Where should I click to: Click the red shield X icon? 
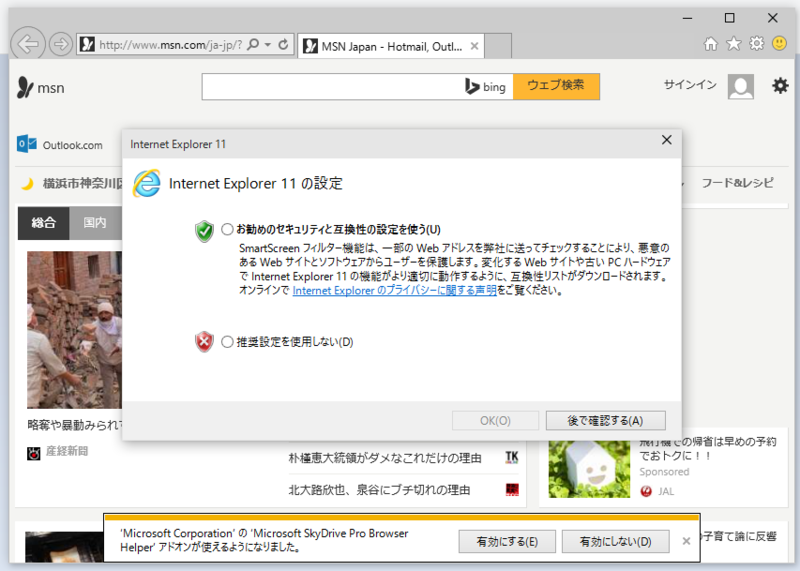point(205,342)
